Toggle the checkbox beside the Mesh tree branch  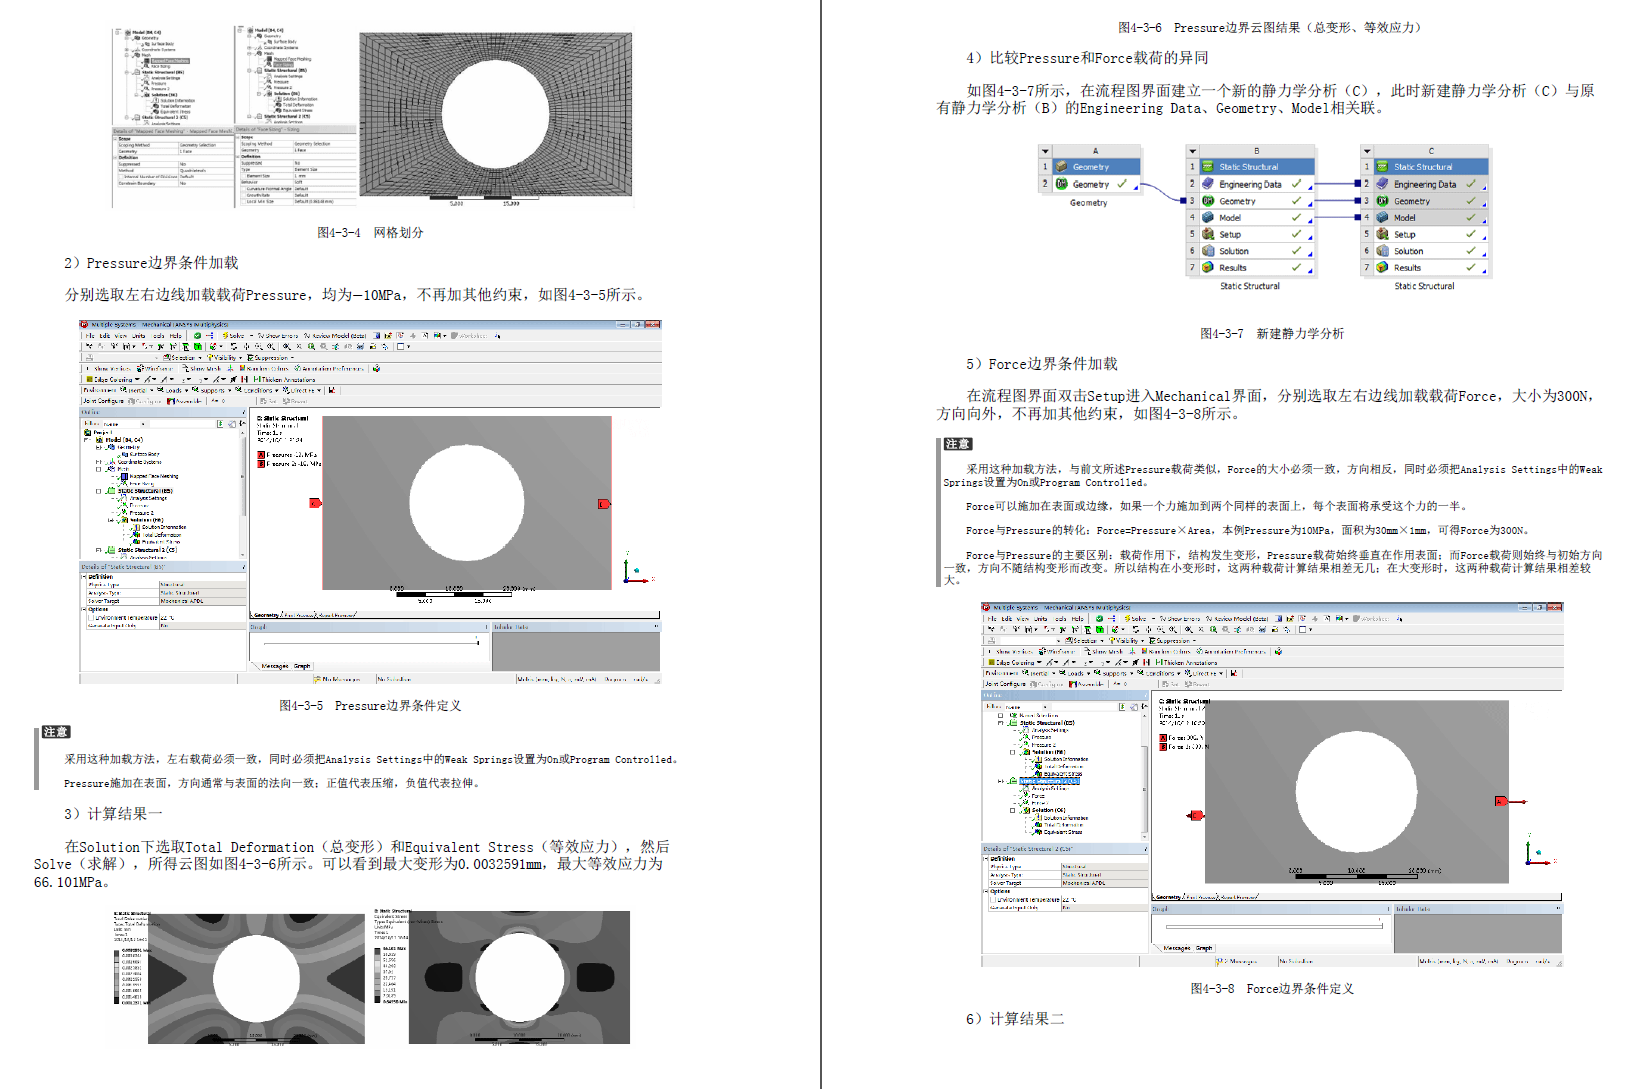[x=97, y=469]
